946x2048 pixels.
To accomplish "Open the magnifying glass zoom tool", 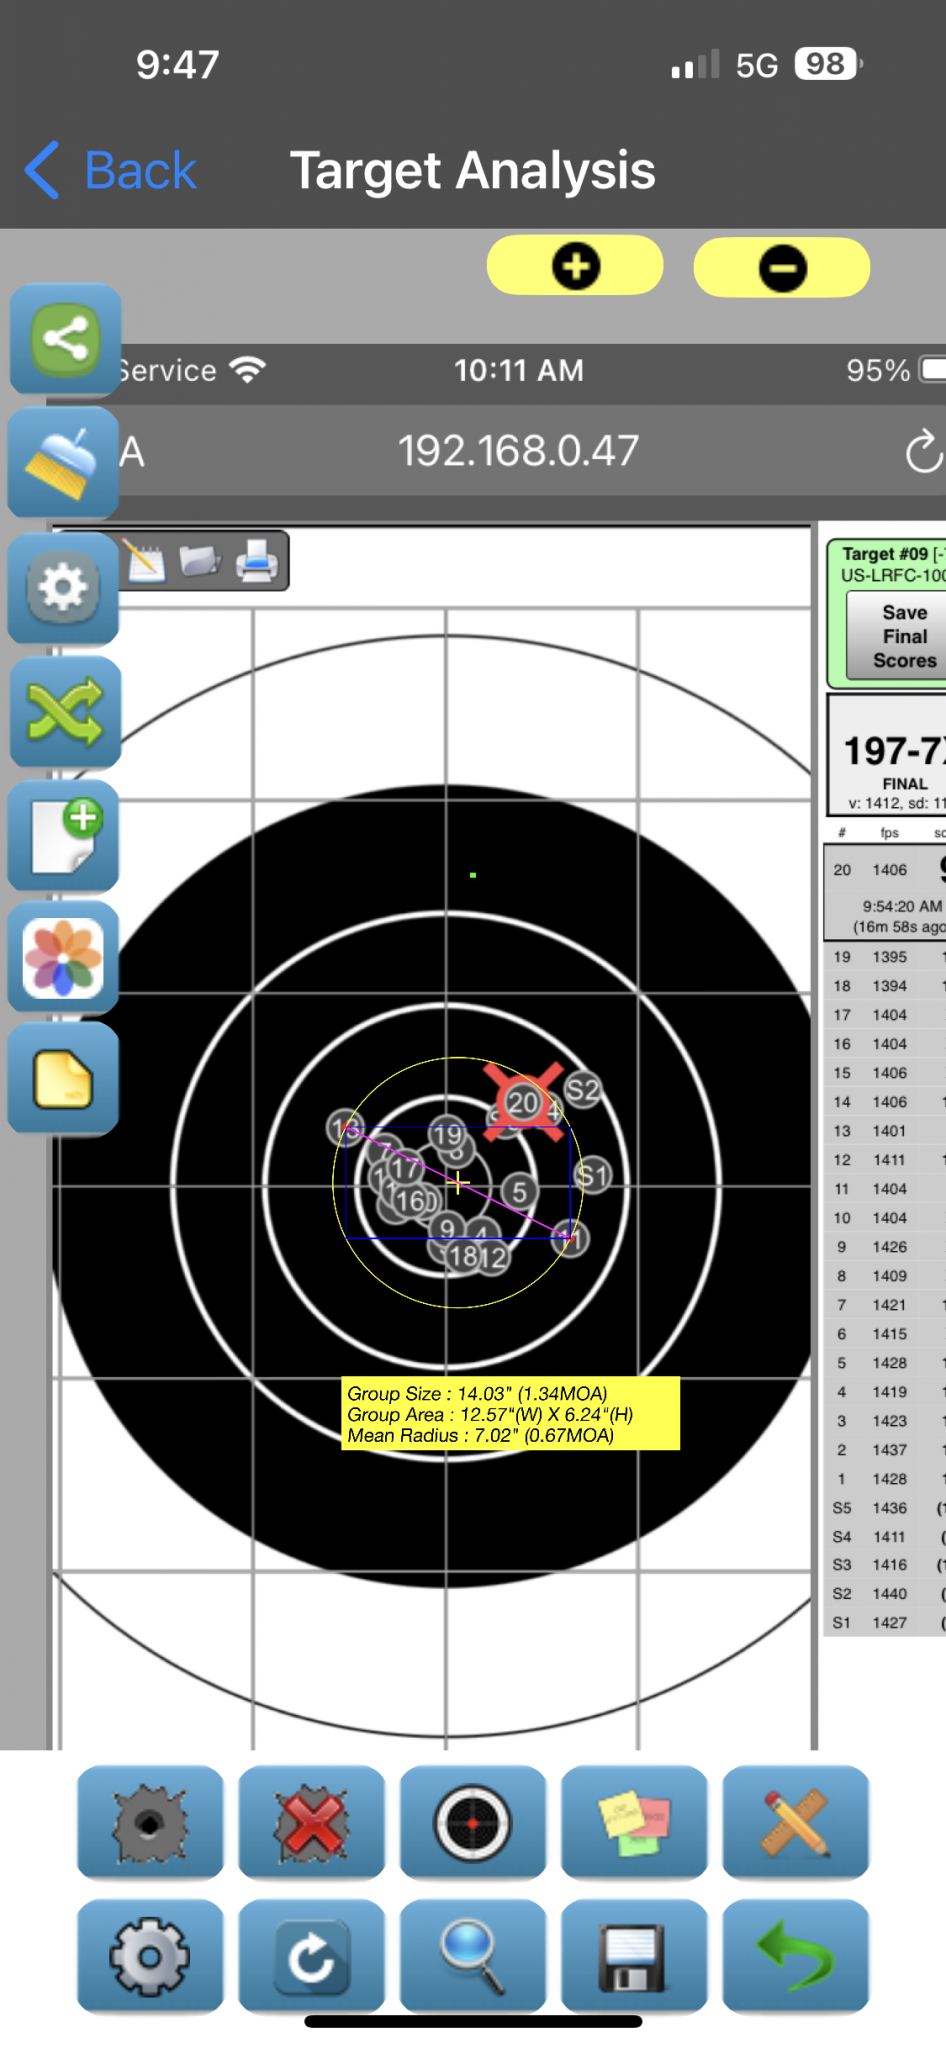I will [x=472, y=1956].
